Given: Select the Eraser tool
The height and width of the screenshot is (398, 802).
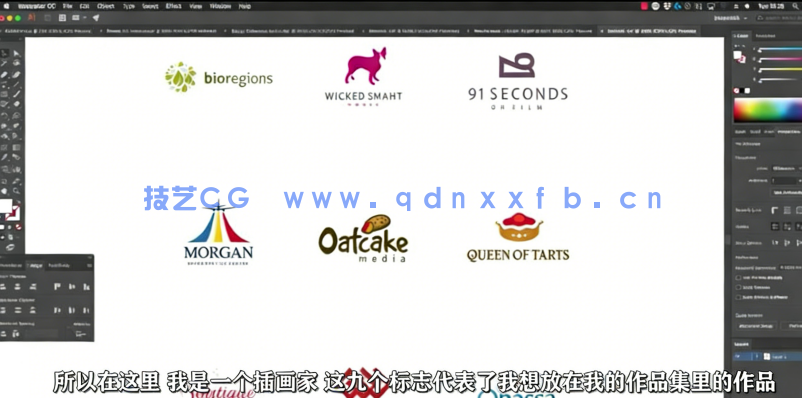Looking at the screenshot, I should 16,104.
